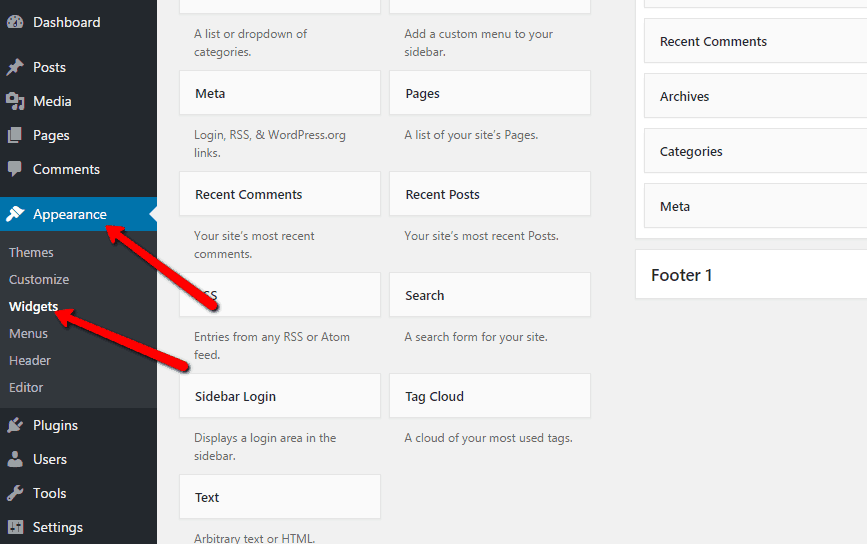This screenshot has width=867, height=544.
Task: Select the available Pages widget
Action: 490,93
